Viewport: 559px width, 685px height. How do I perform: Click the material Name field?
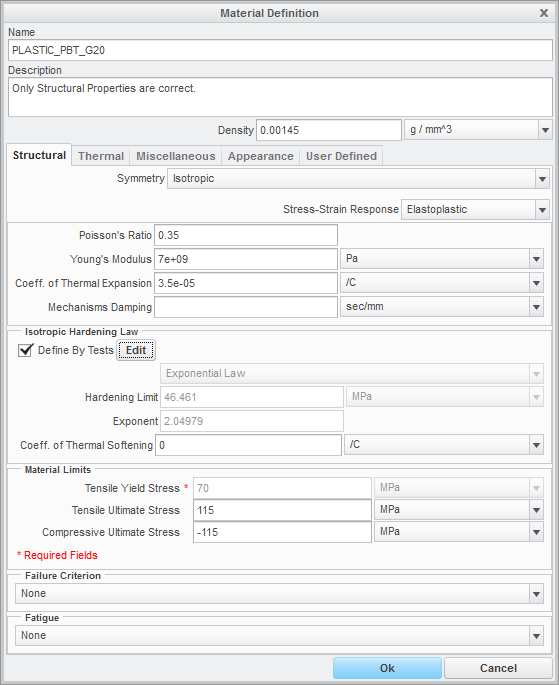(x=280, y=50)
